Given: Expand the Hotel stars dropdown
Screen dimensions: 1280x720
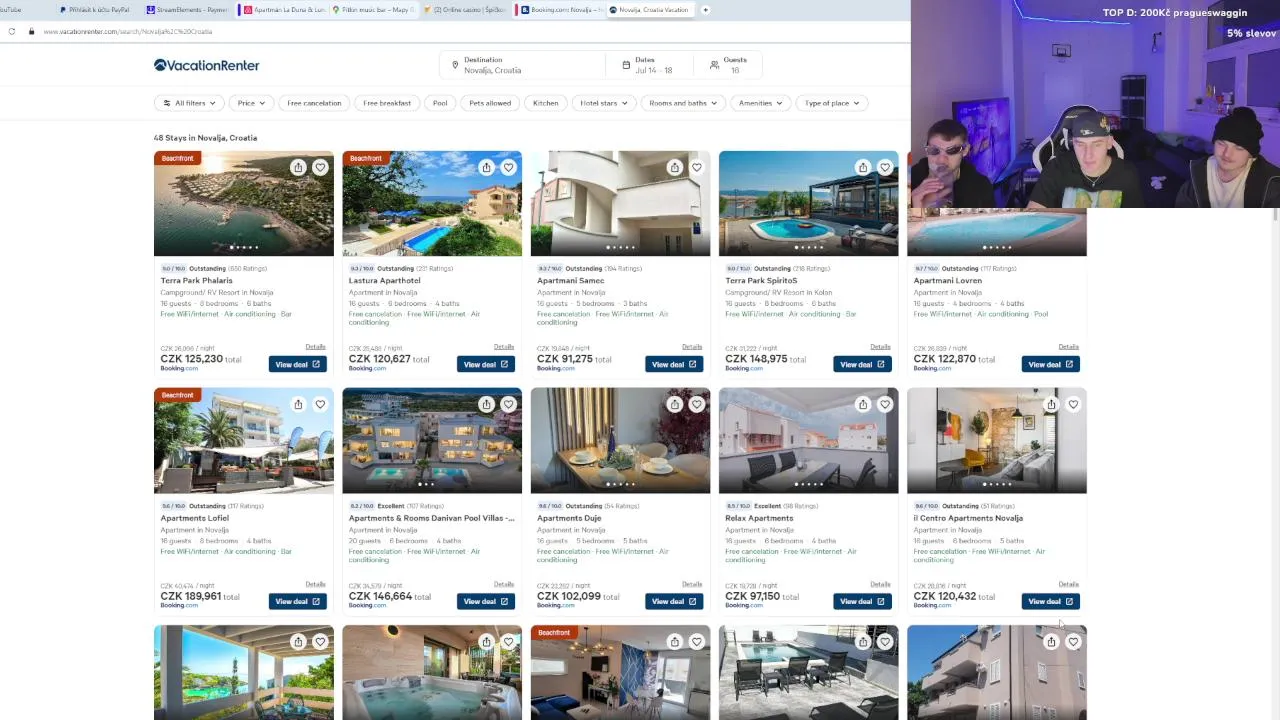Looking at the screenshot, I should point(604,103).
